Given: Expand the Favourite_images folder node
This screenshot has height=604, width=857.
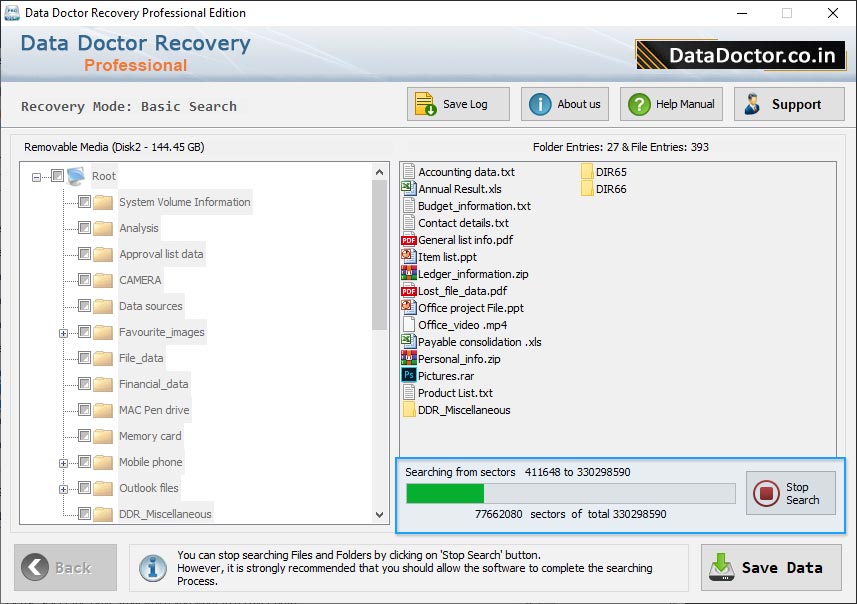Looking at the screenshot, I should [x=64, y=333].
